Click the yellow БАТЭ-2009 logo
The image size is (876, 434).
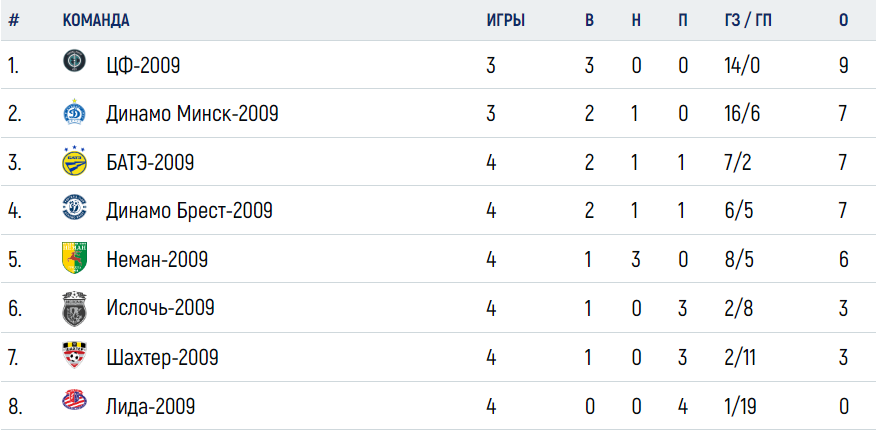pos(74,162)
